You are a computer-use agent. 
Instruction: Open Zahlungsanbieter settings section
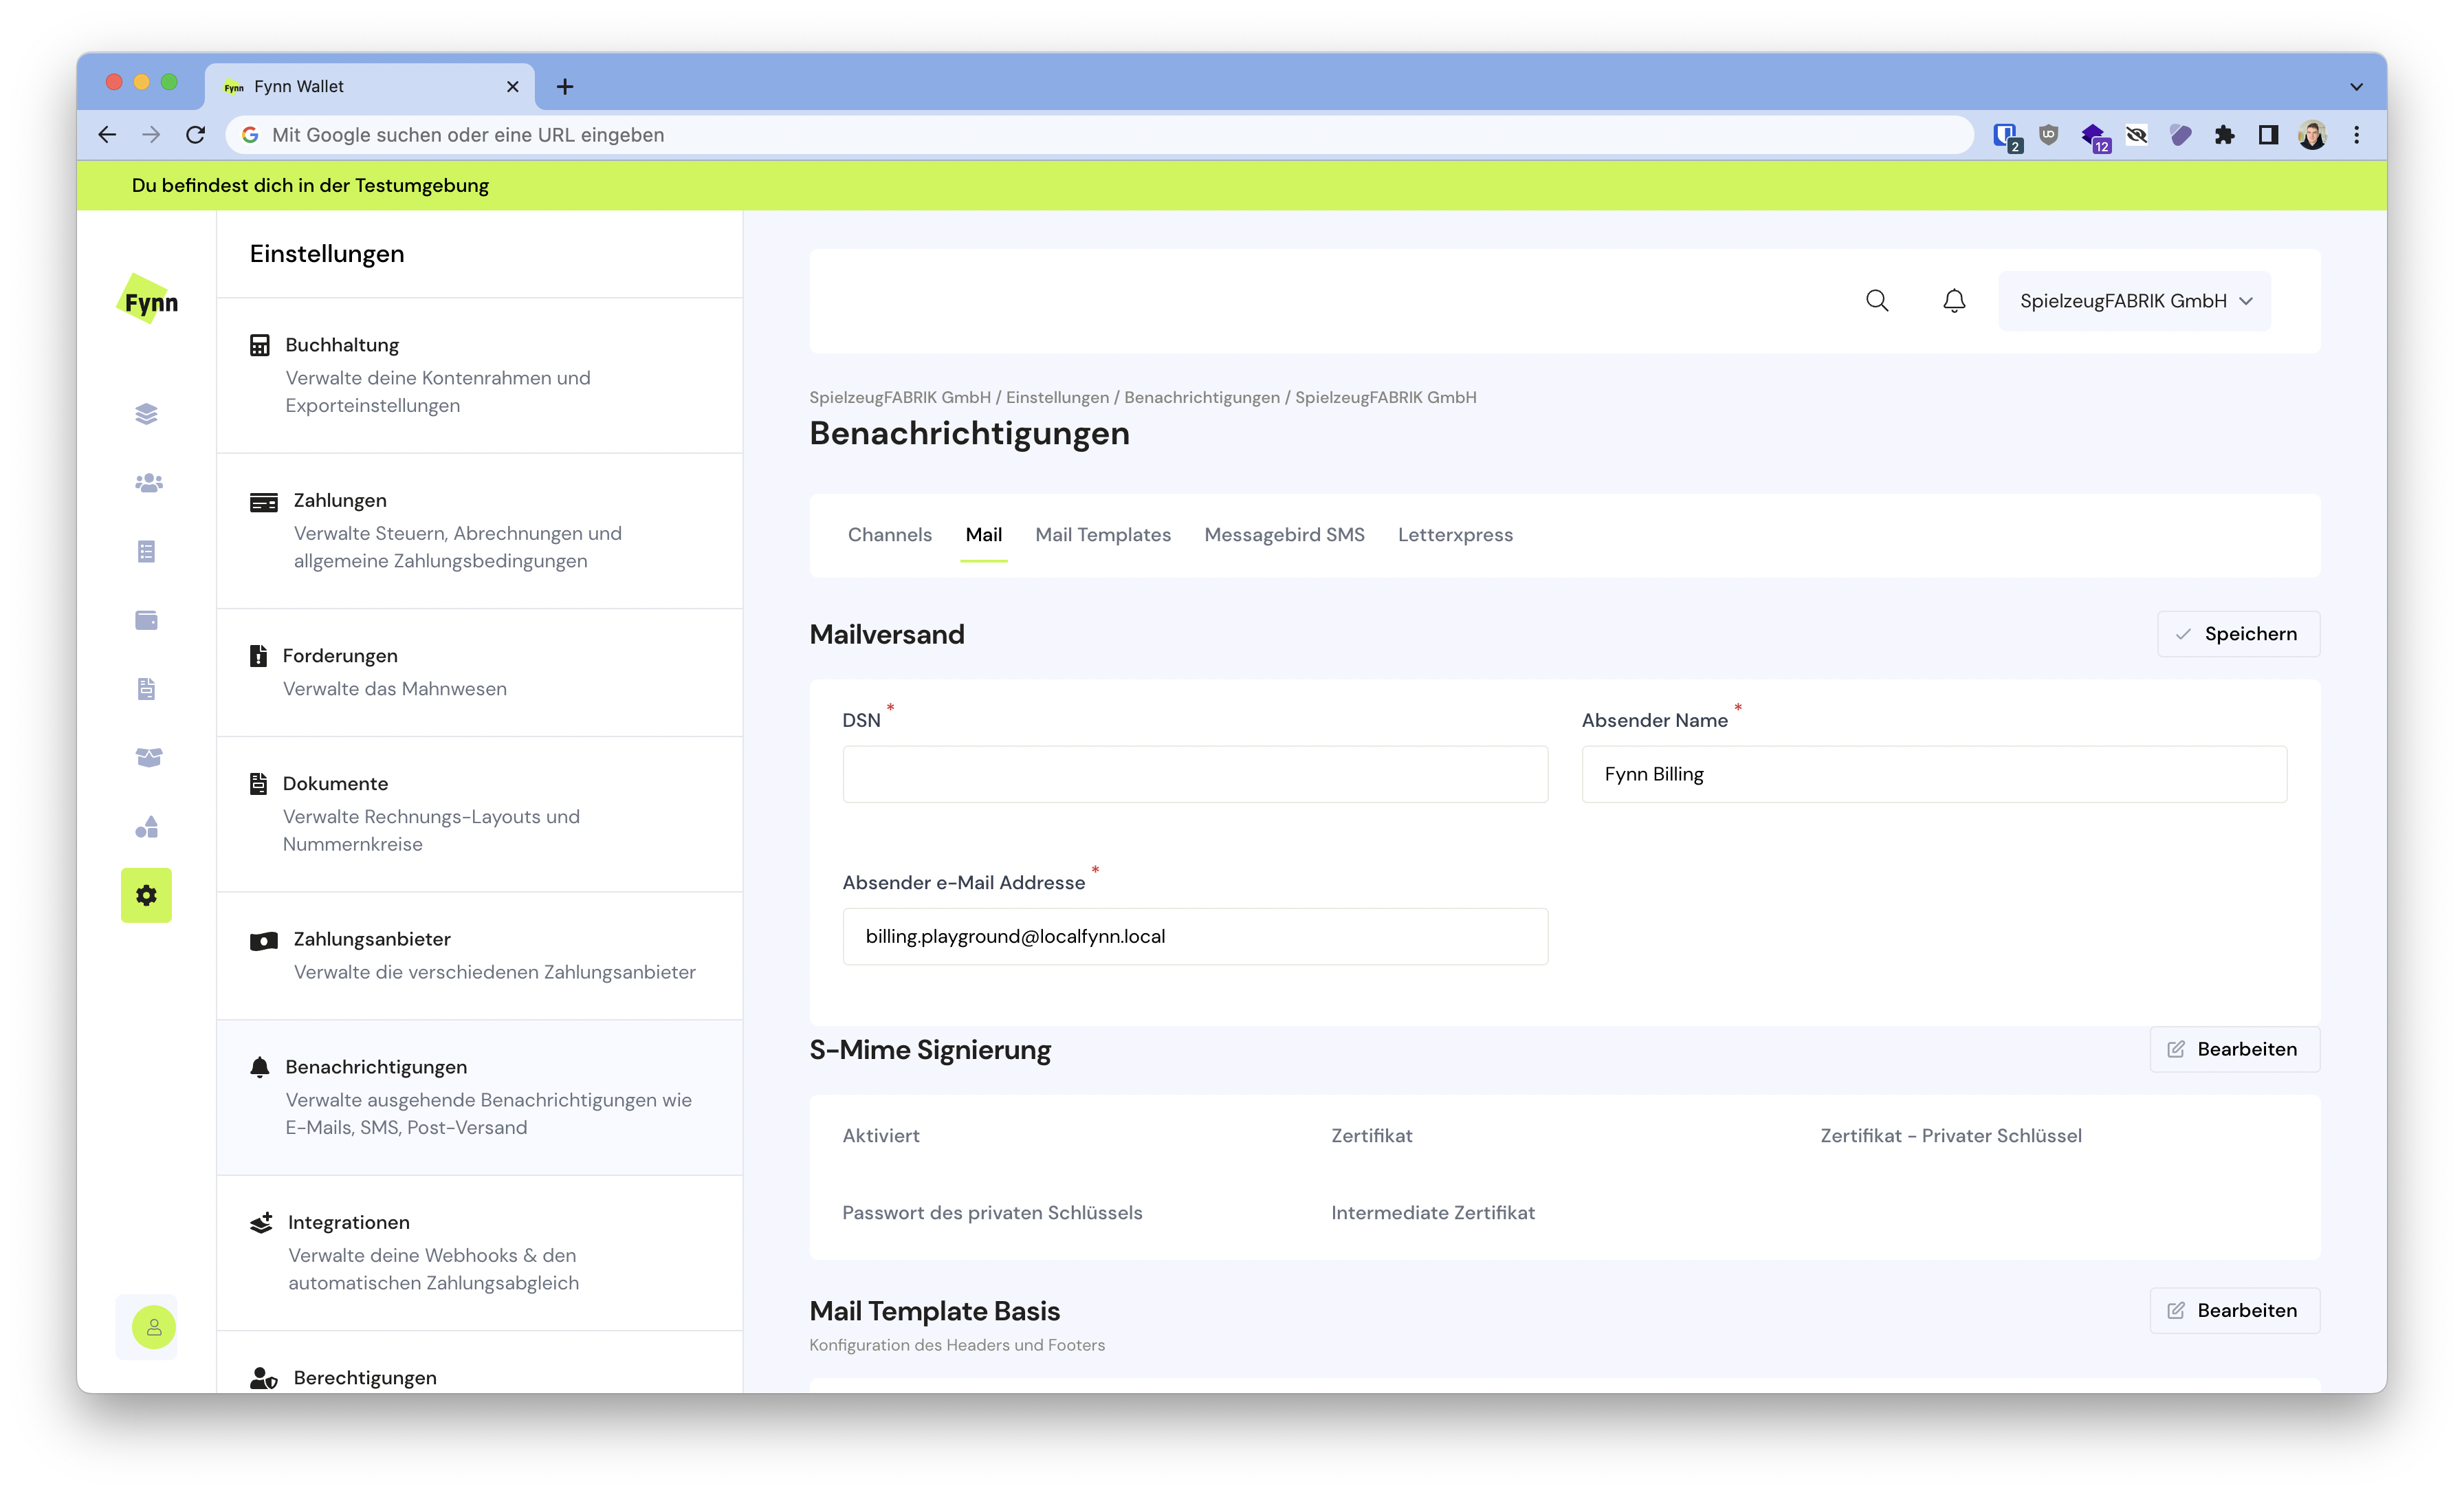(480, 955)
